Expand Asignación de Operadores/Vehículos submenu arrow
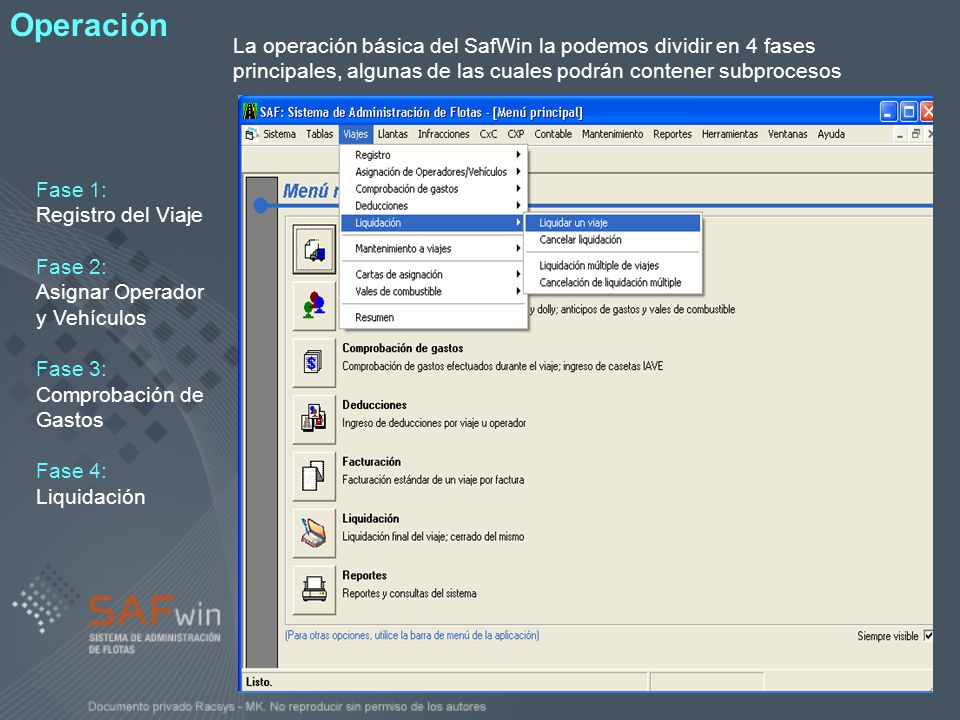The height and width of the screenshot is (720, 960). point(518,172)
